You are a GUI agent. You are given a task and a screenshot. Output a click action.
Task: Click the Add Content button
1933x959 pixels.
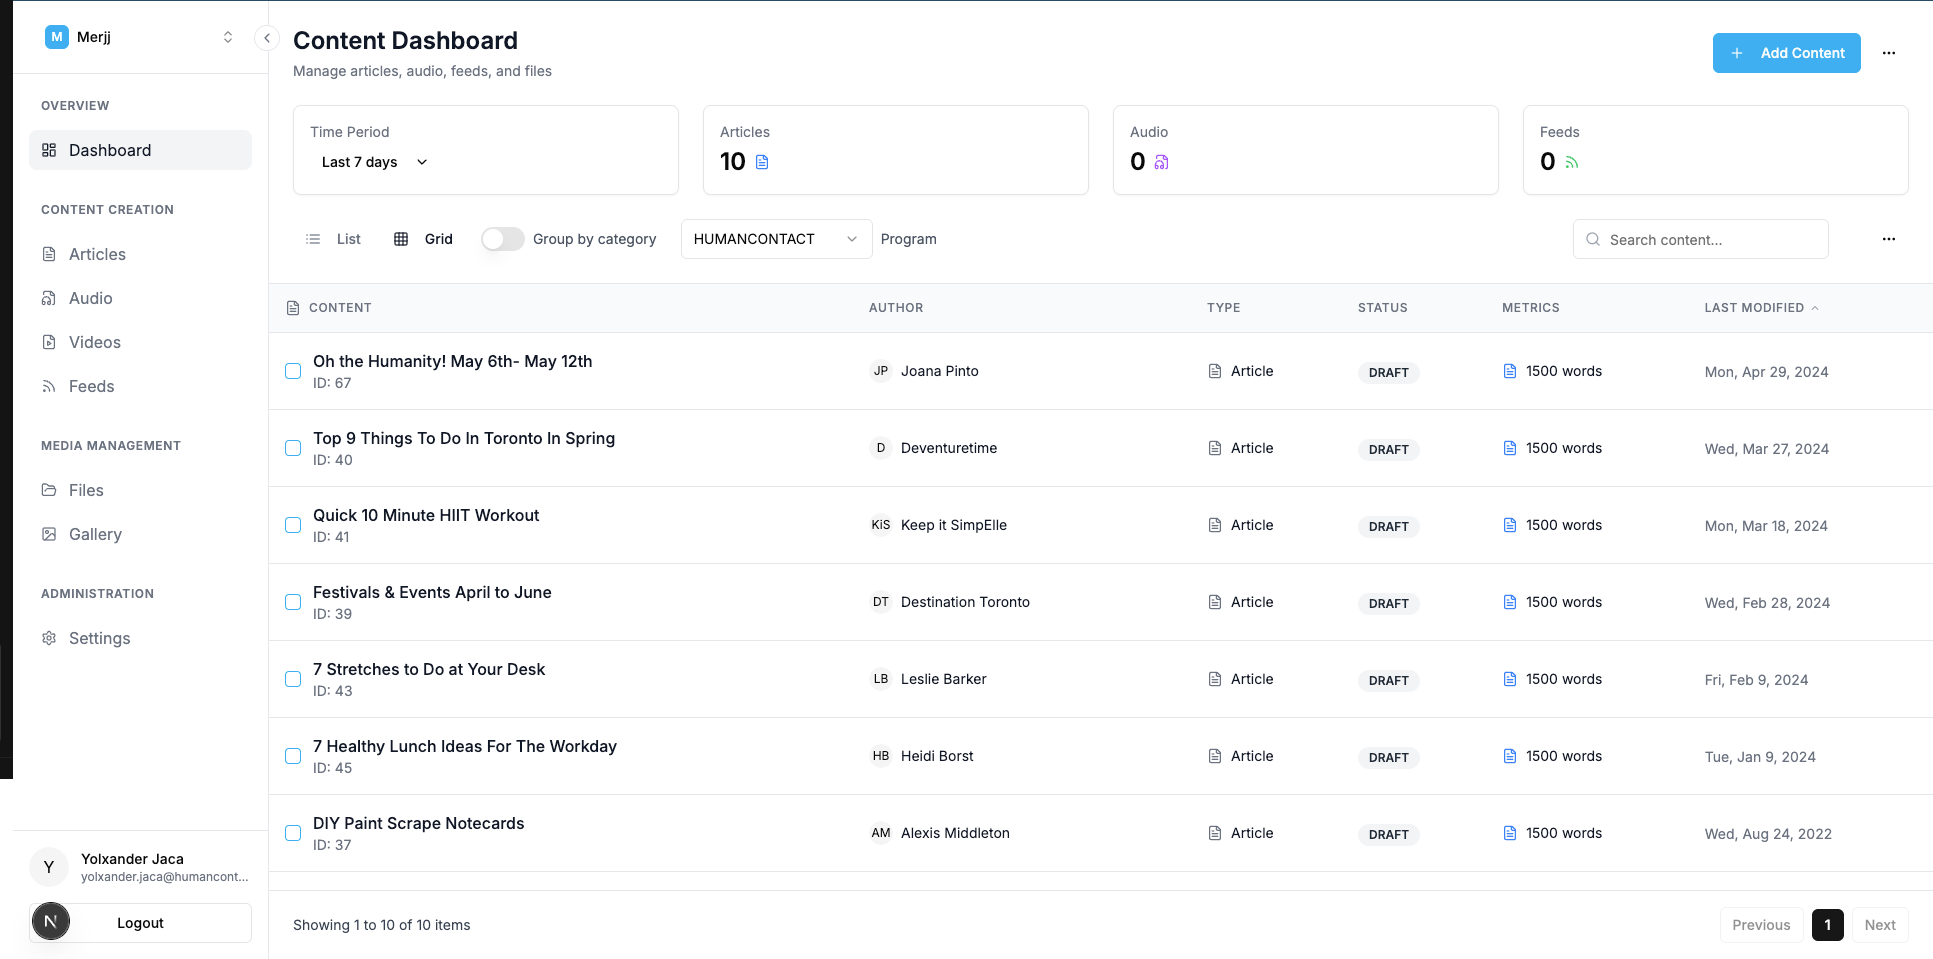1786,53
